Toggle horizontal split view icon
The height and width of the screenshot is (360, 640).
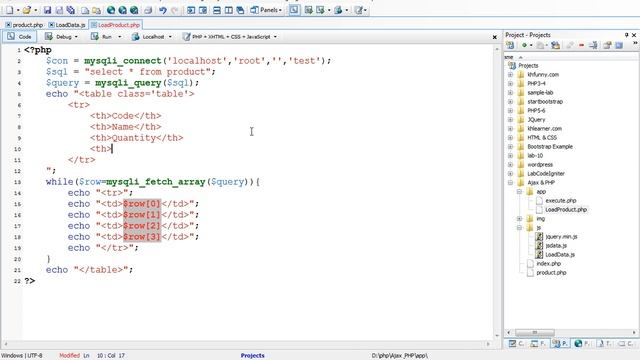tap(217, 10)
